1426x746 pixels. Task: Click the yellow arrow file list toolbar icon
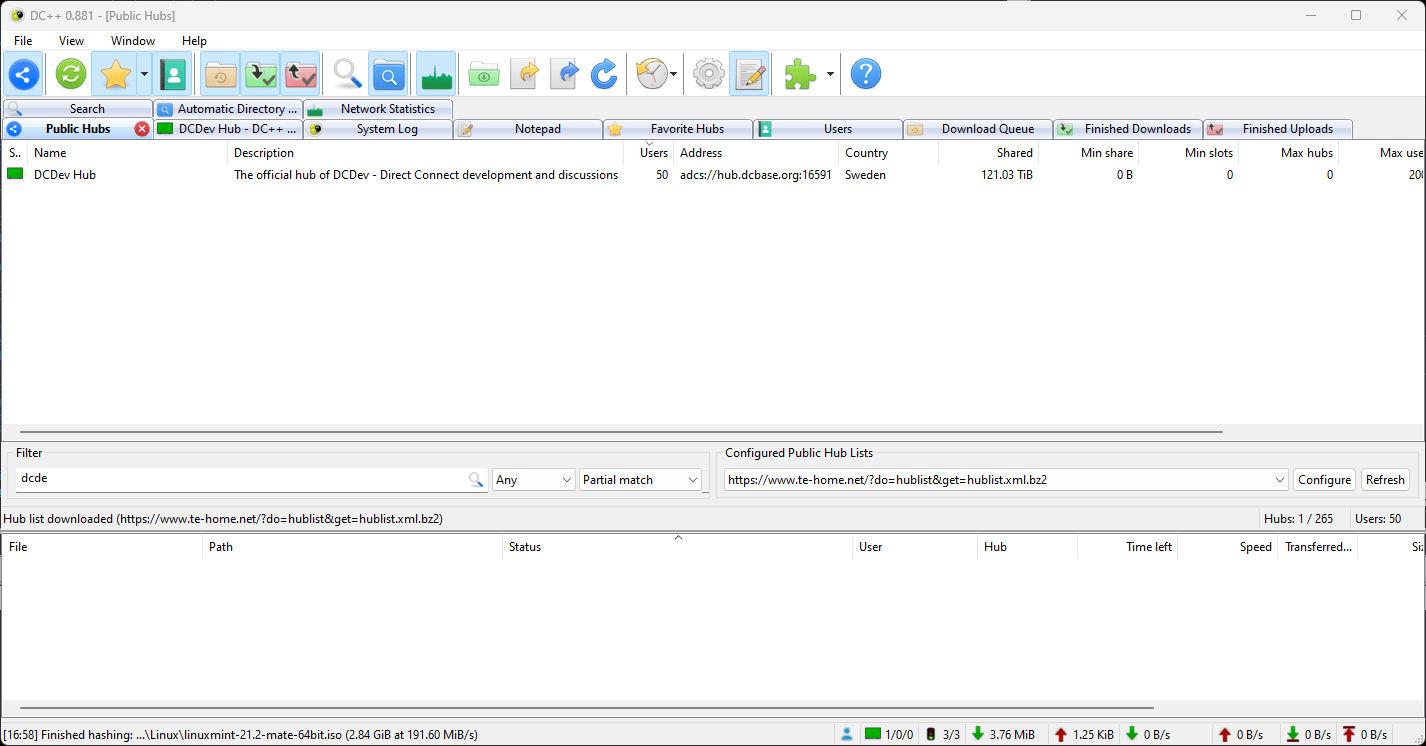point(524,74)
